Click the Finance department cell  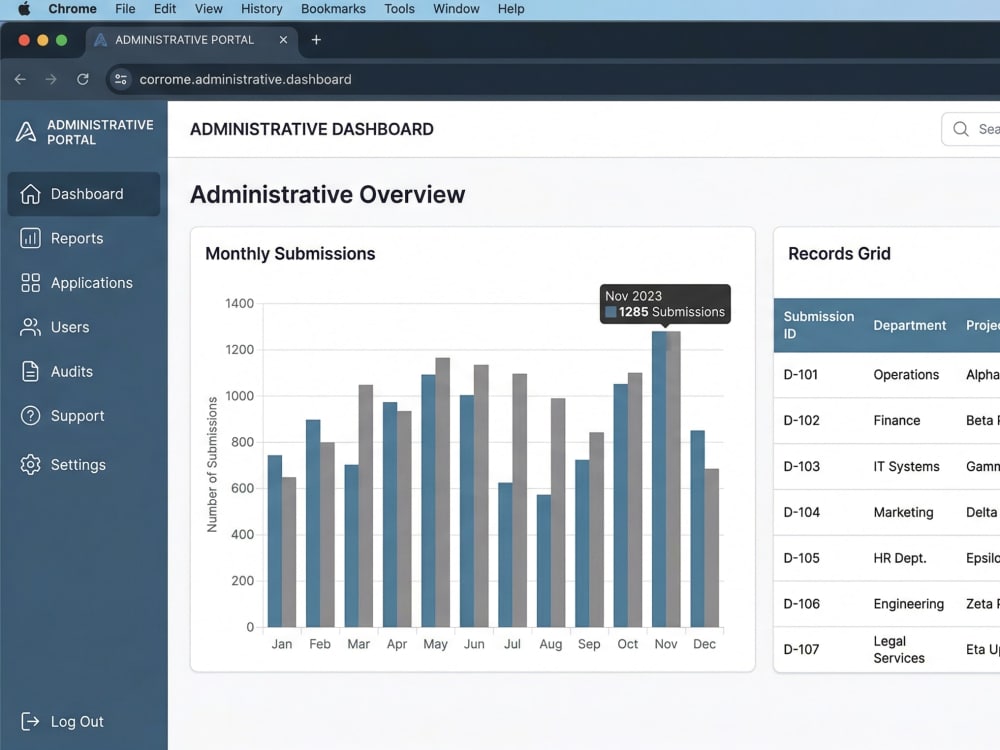(897, 420)
